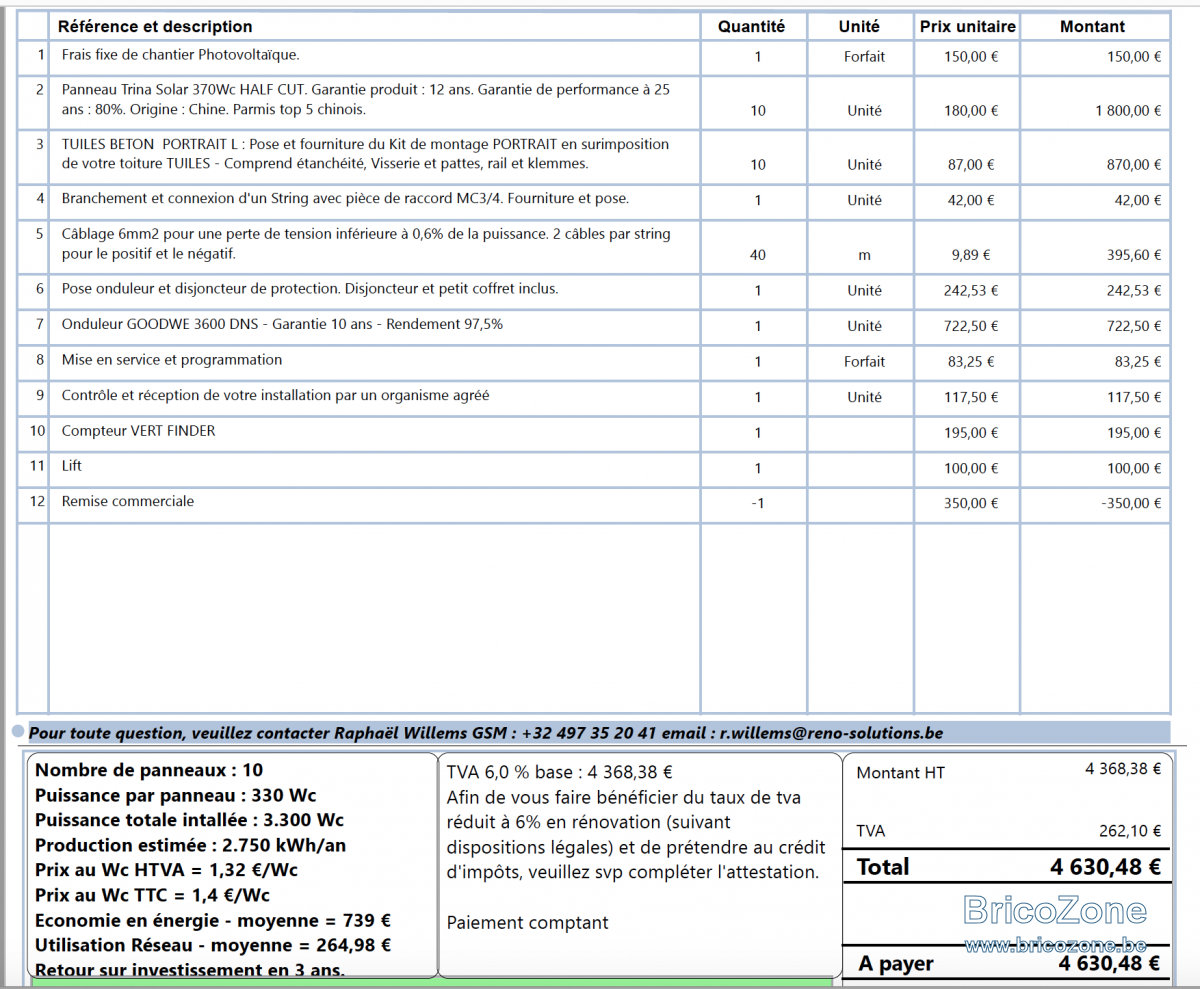This screenshot has width=1200, height=989.
Task: Select 'Remise commerciale' line
Action: click(128, 501)
